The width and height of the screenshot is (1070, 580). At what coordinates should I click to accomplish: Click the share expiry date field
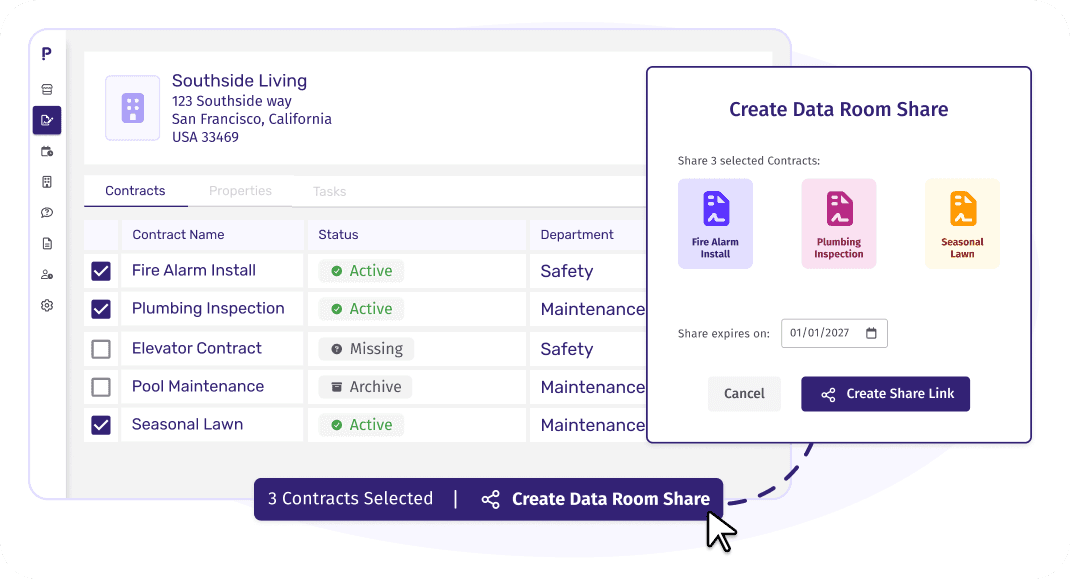click(x=834, y=333)
